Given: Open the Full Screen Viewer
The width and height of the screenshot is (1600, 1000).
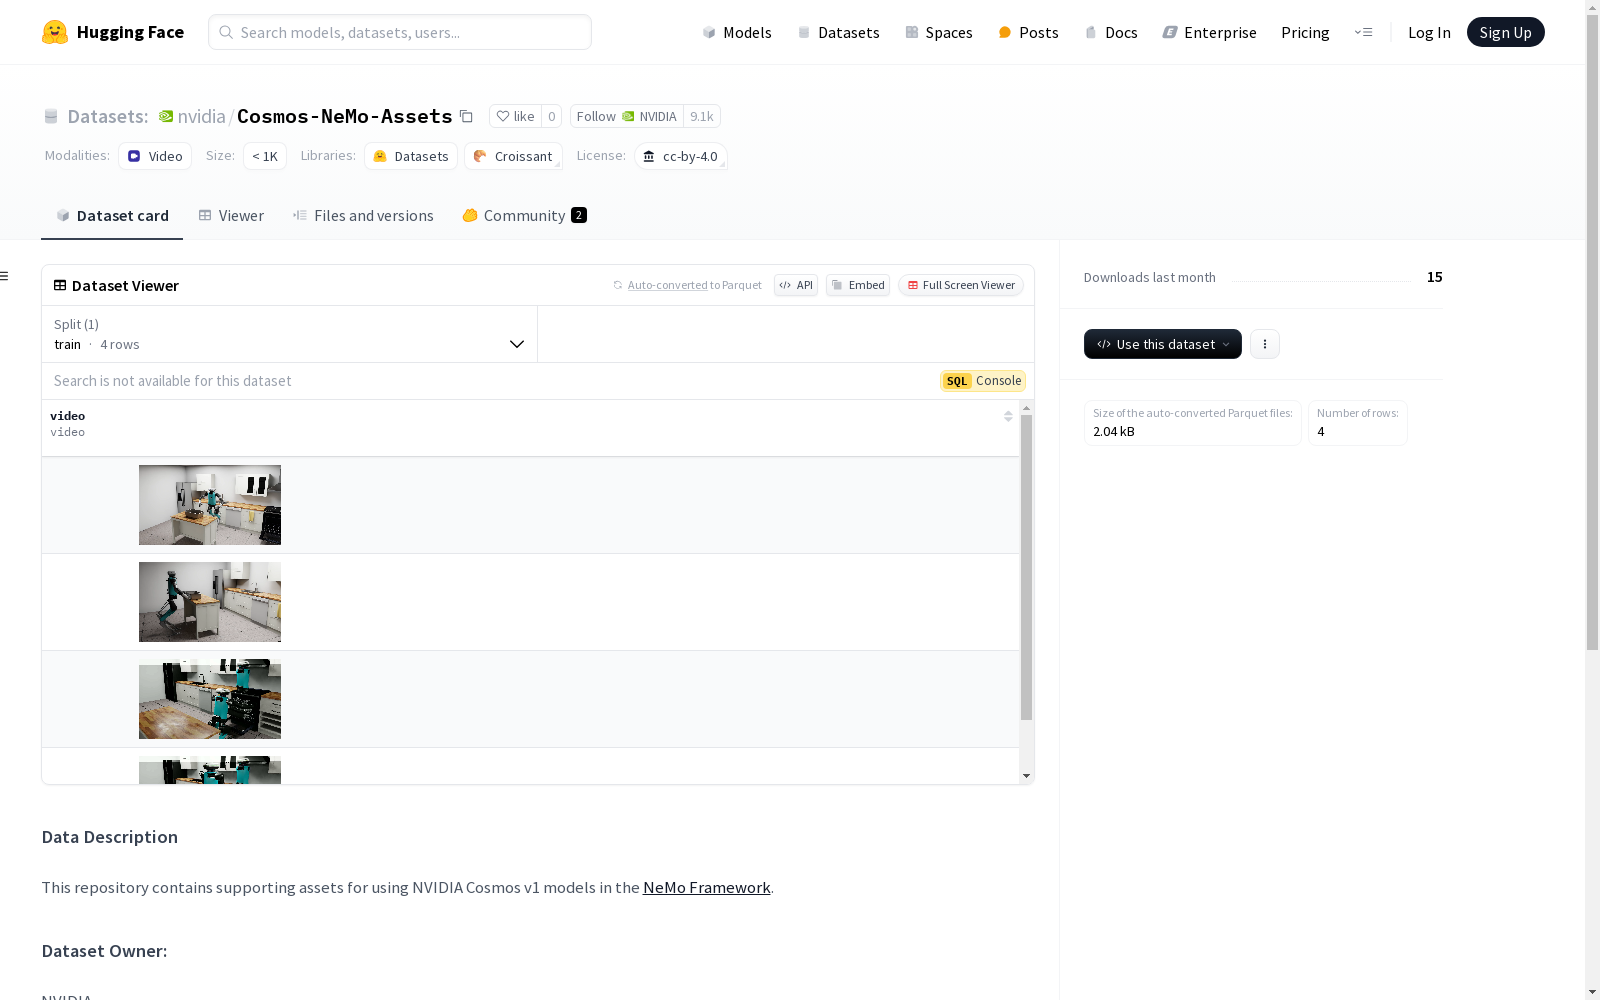Looking at the screenshot, I should pos(961,285).
